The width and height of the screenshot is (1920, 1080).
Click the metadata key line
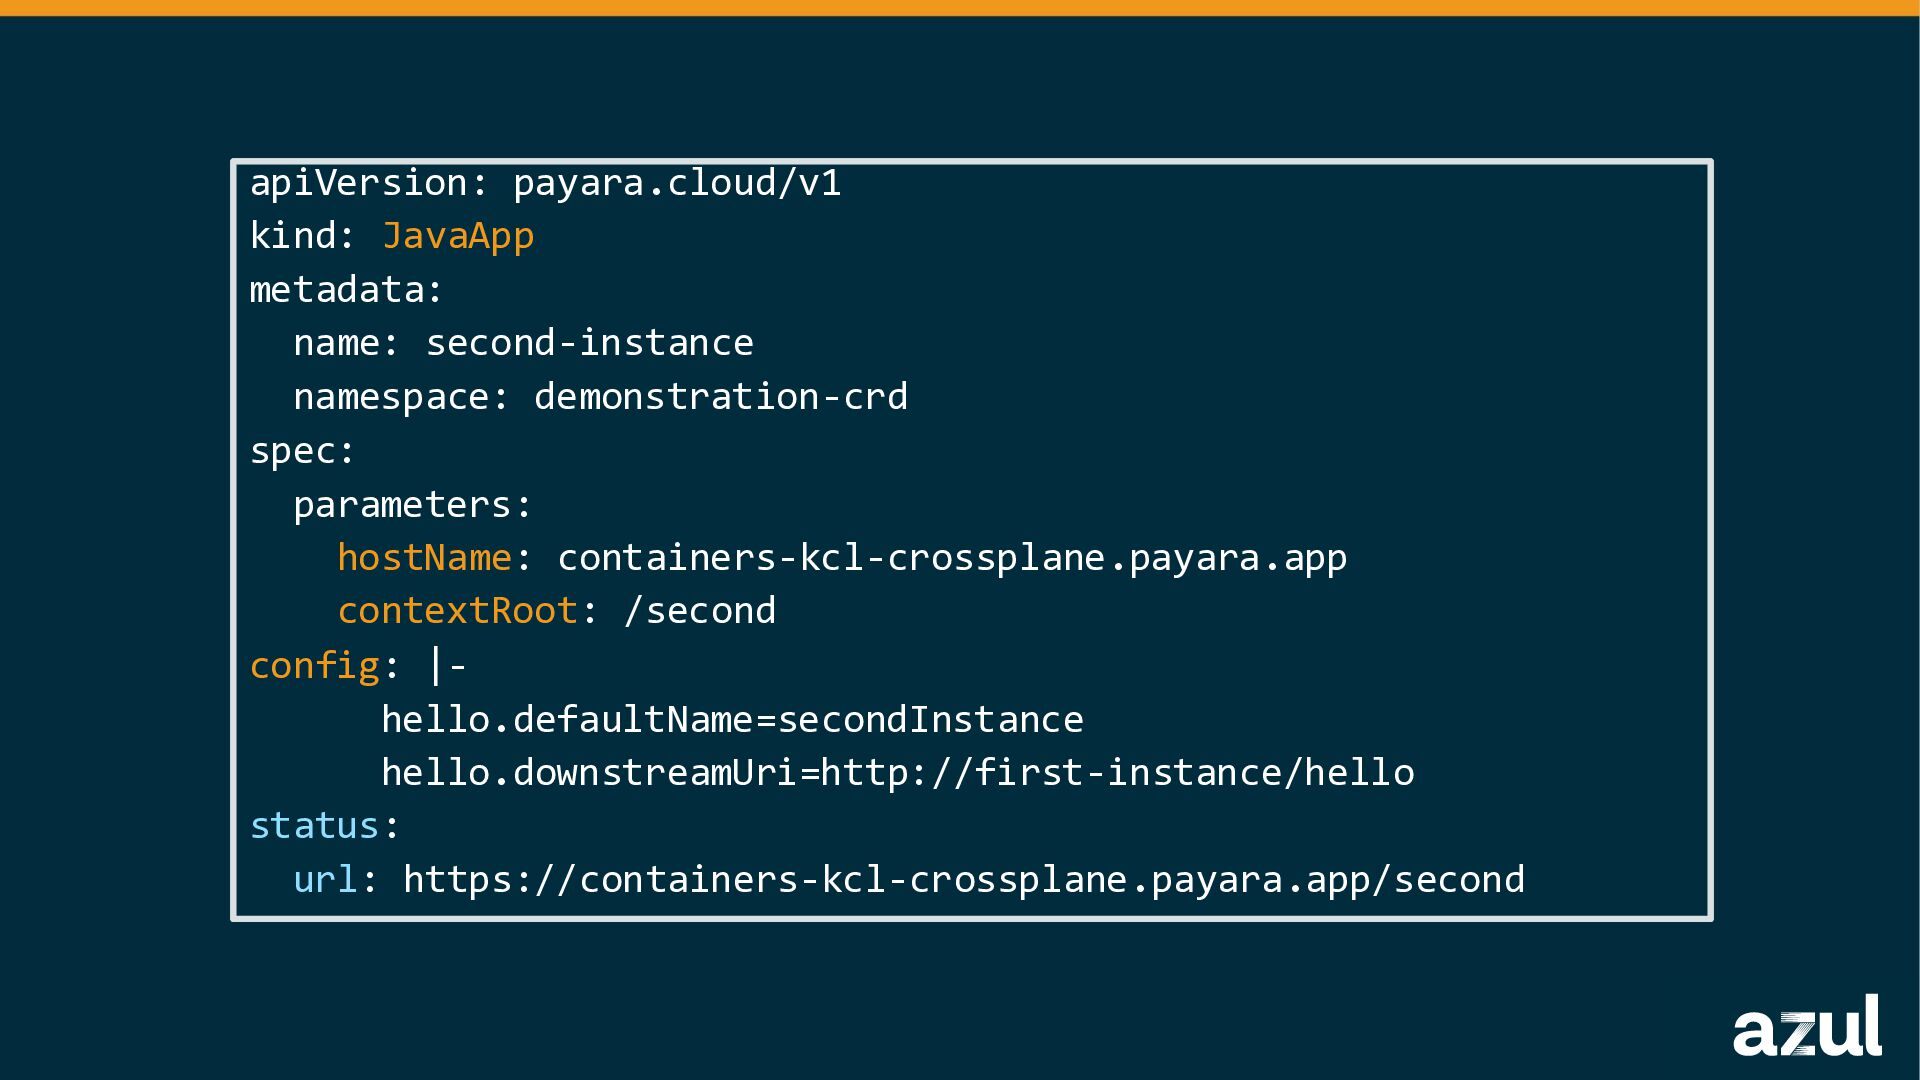point(346,290)
